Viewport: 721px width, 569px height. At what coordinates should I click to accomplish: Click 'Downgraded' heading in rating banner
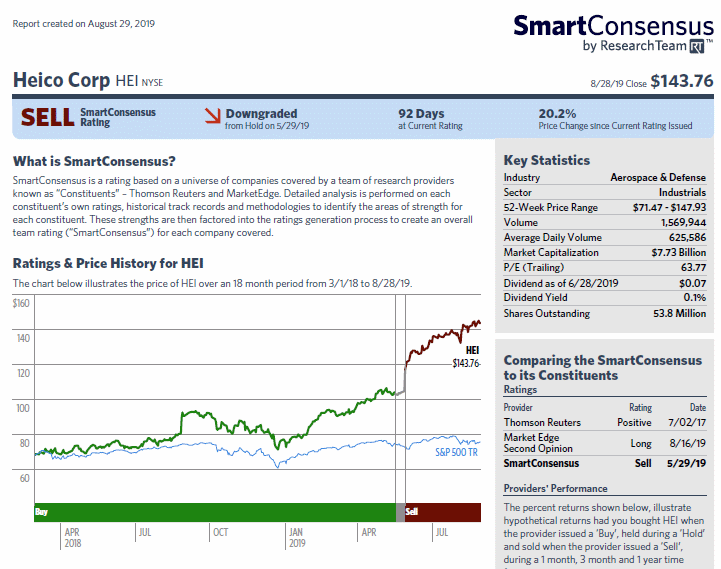click(261, 114)
